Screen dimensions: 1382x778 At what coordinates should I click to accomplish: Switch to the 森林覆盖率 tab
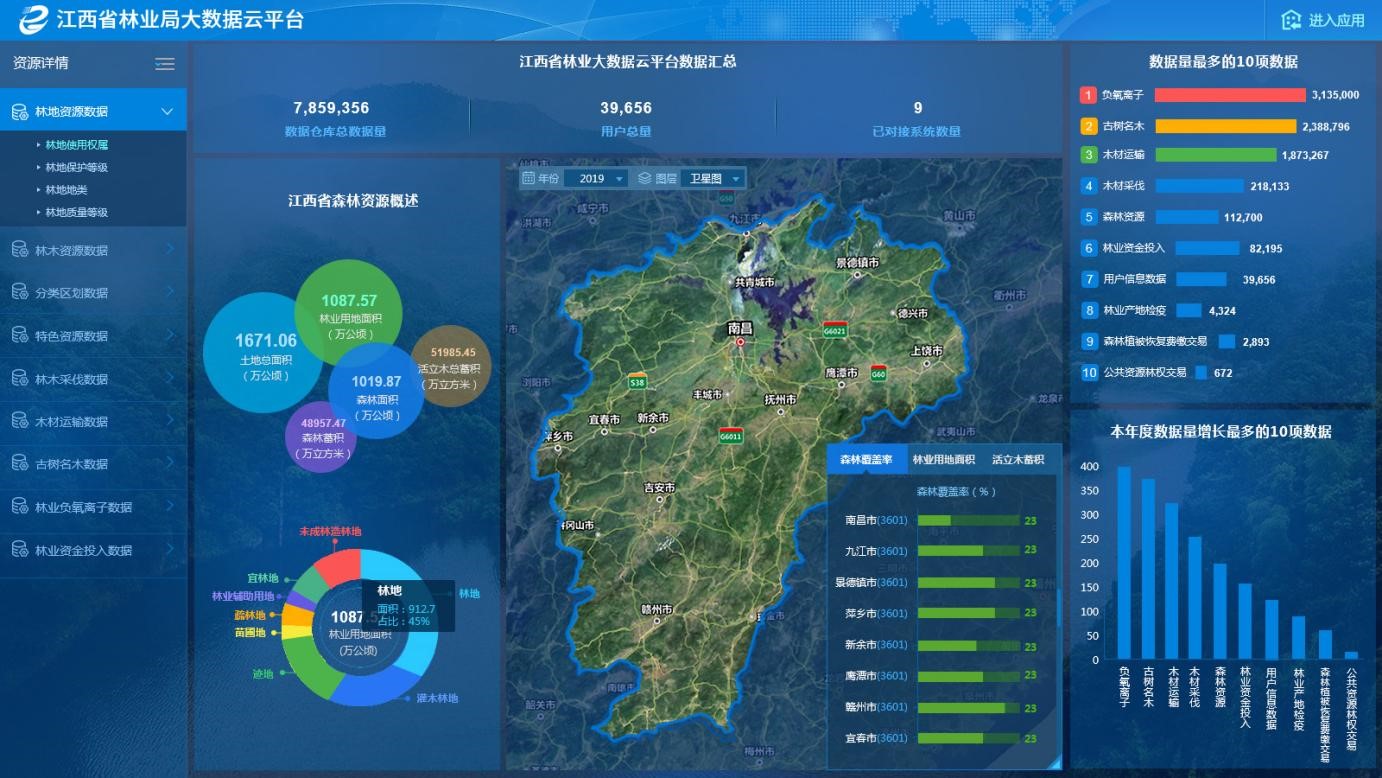866,459
